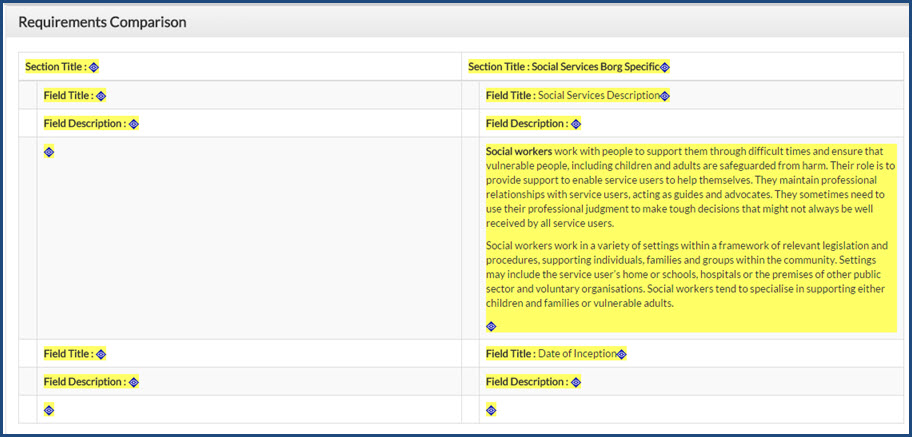The width and height of the screenshot is (912, 437).
Task: Click the Social Services Borg Specific section title text
Action: click(595, 67)
